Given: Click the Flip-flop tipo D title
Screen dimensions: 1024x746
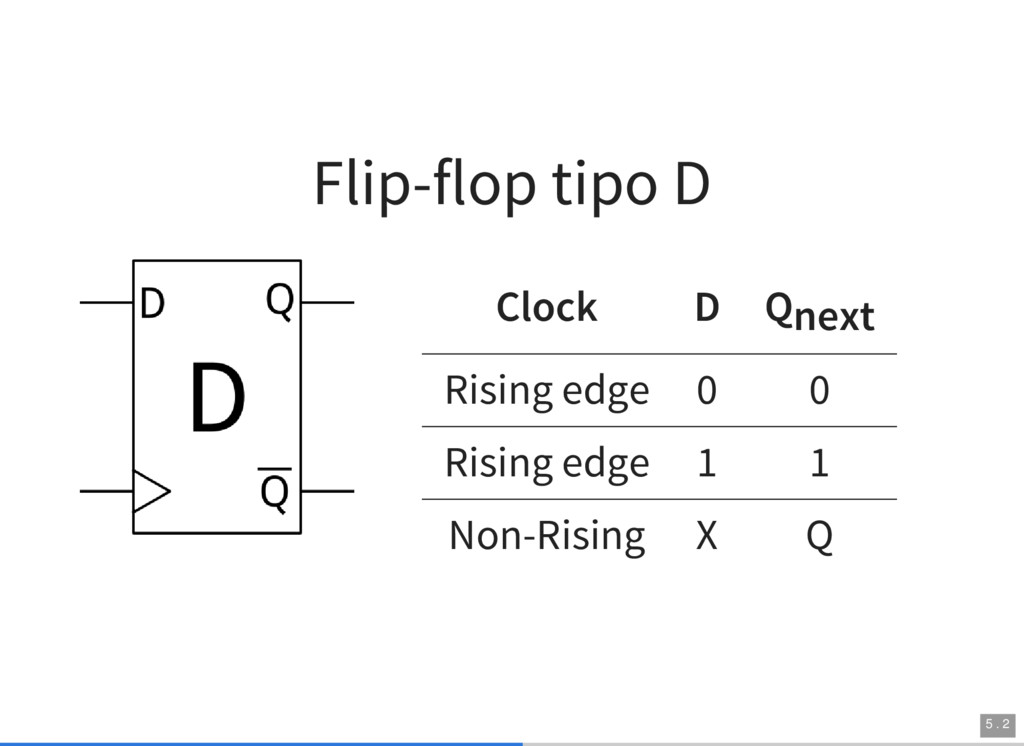Looking at the screenshot, I should coord(512,184).
